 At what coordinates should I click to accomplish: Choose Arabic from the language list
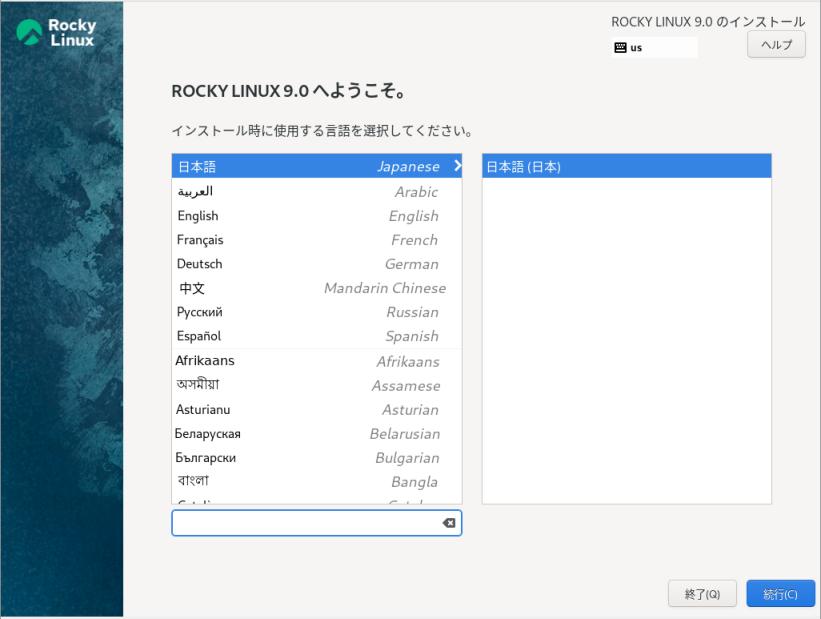[316, 192]
